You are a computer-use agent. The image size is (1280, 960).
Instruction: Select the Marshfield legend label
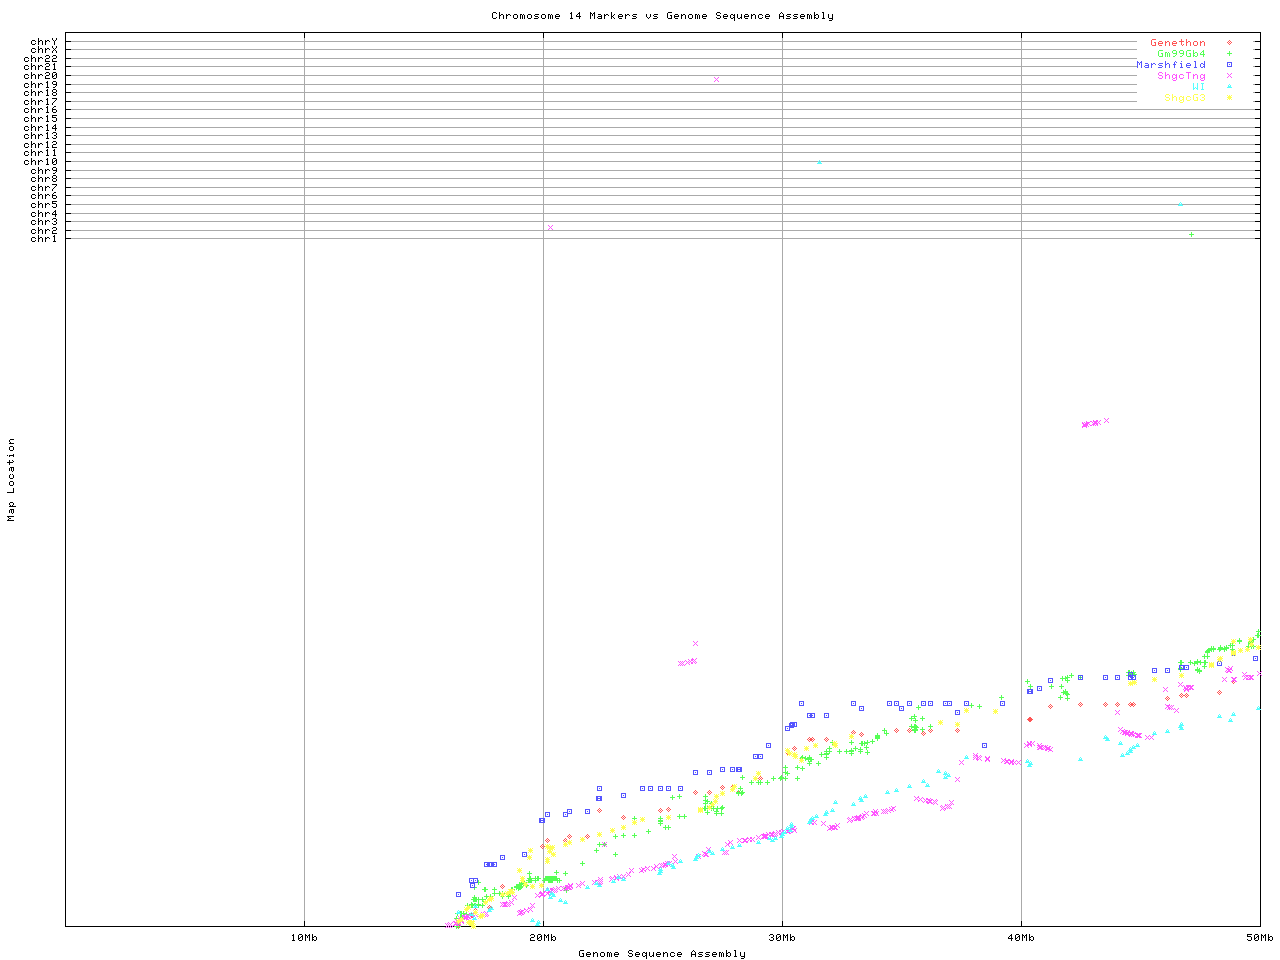(1170, 65)
